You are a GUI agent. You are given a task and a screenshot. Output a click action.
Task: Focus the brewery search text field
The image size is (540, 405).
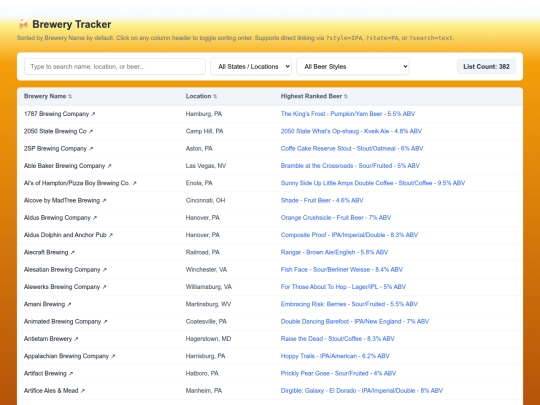pyautogui.click(x=115, y=66)
